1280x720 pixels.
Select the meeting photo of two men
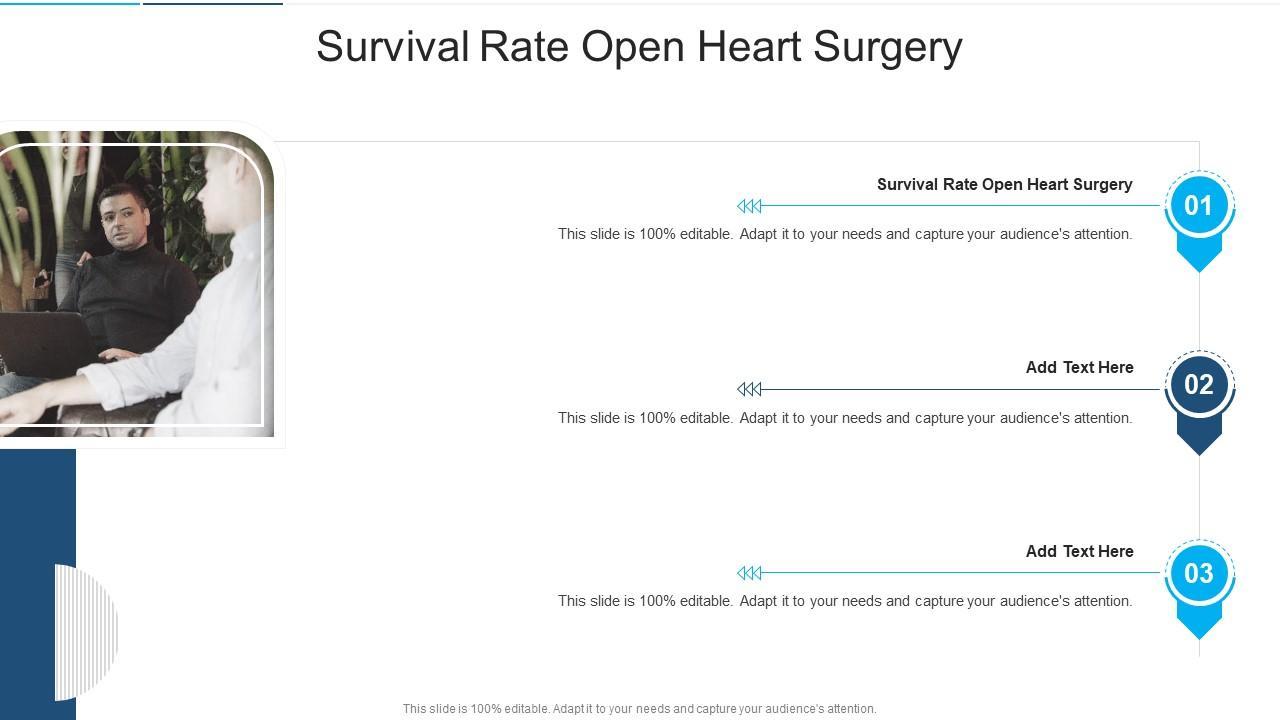[x=135, y=285]
